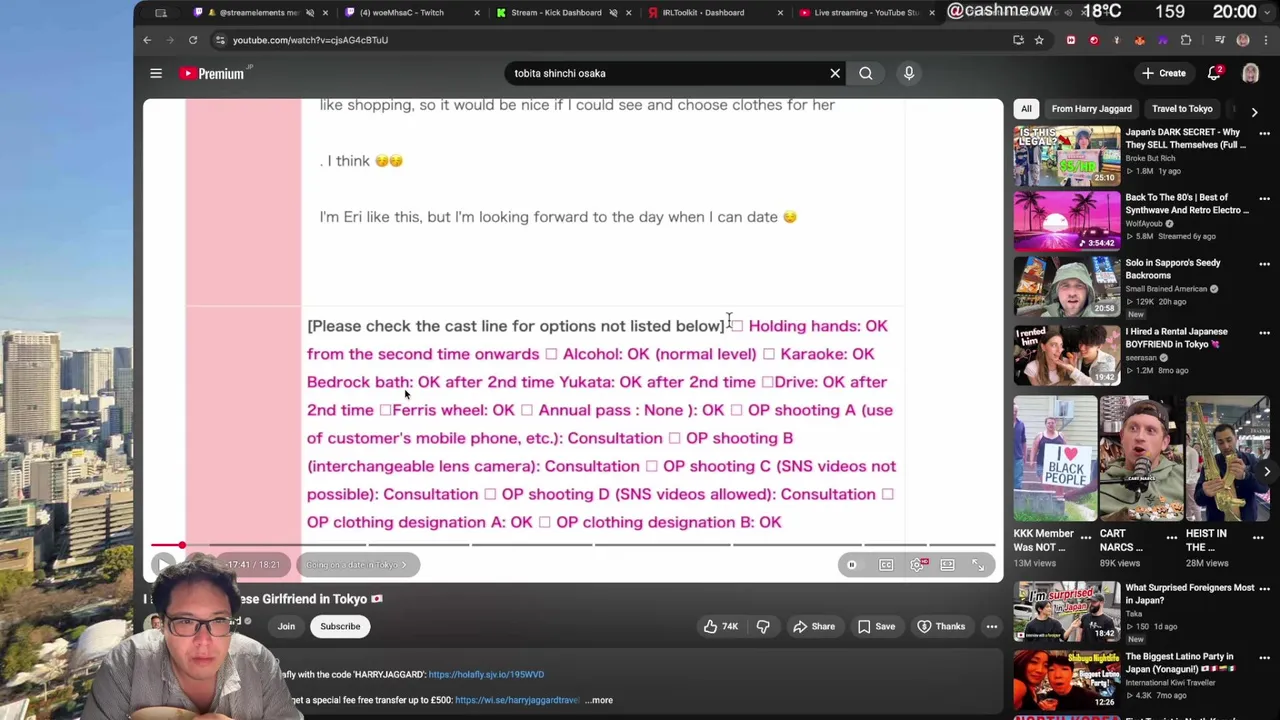Bookmark this page with the star icon
The width and height of the screenshot is (1280, 720).
pos(1039,40)
